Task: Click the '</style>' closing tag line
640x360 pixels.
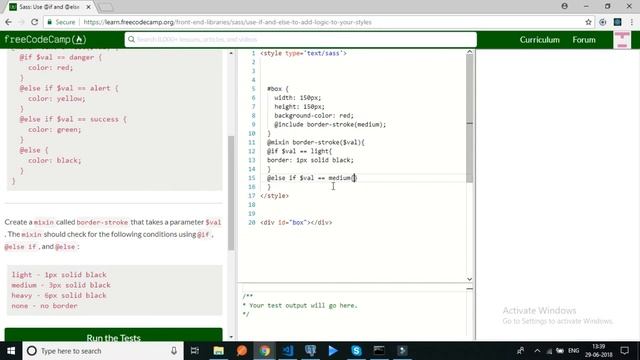Action: [x=274, y=196]
